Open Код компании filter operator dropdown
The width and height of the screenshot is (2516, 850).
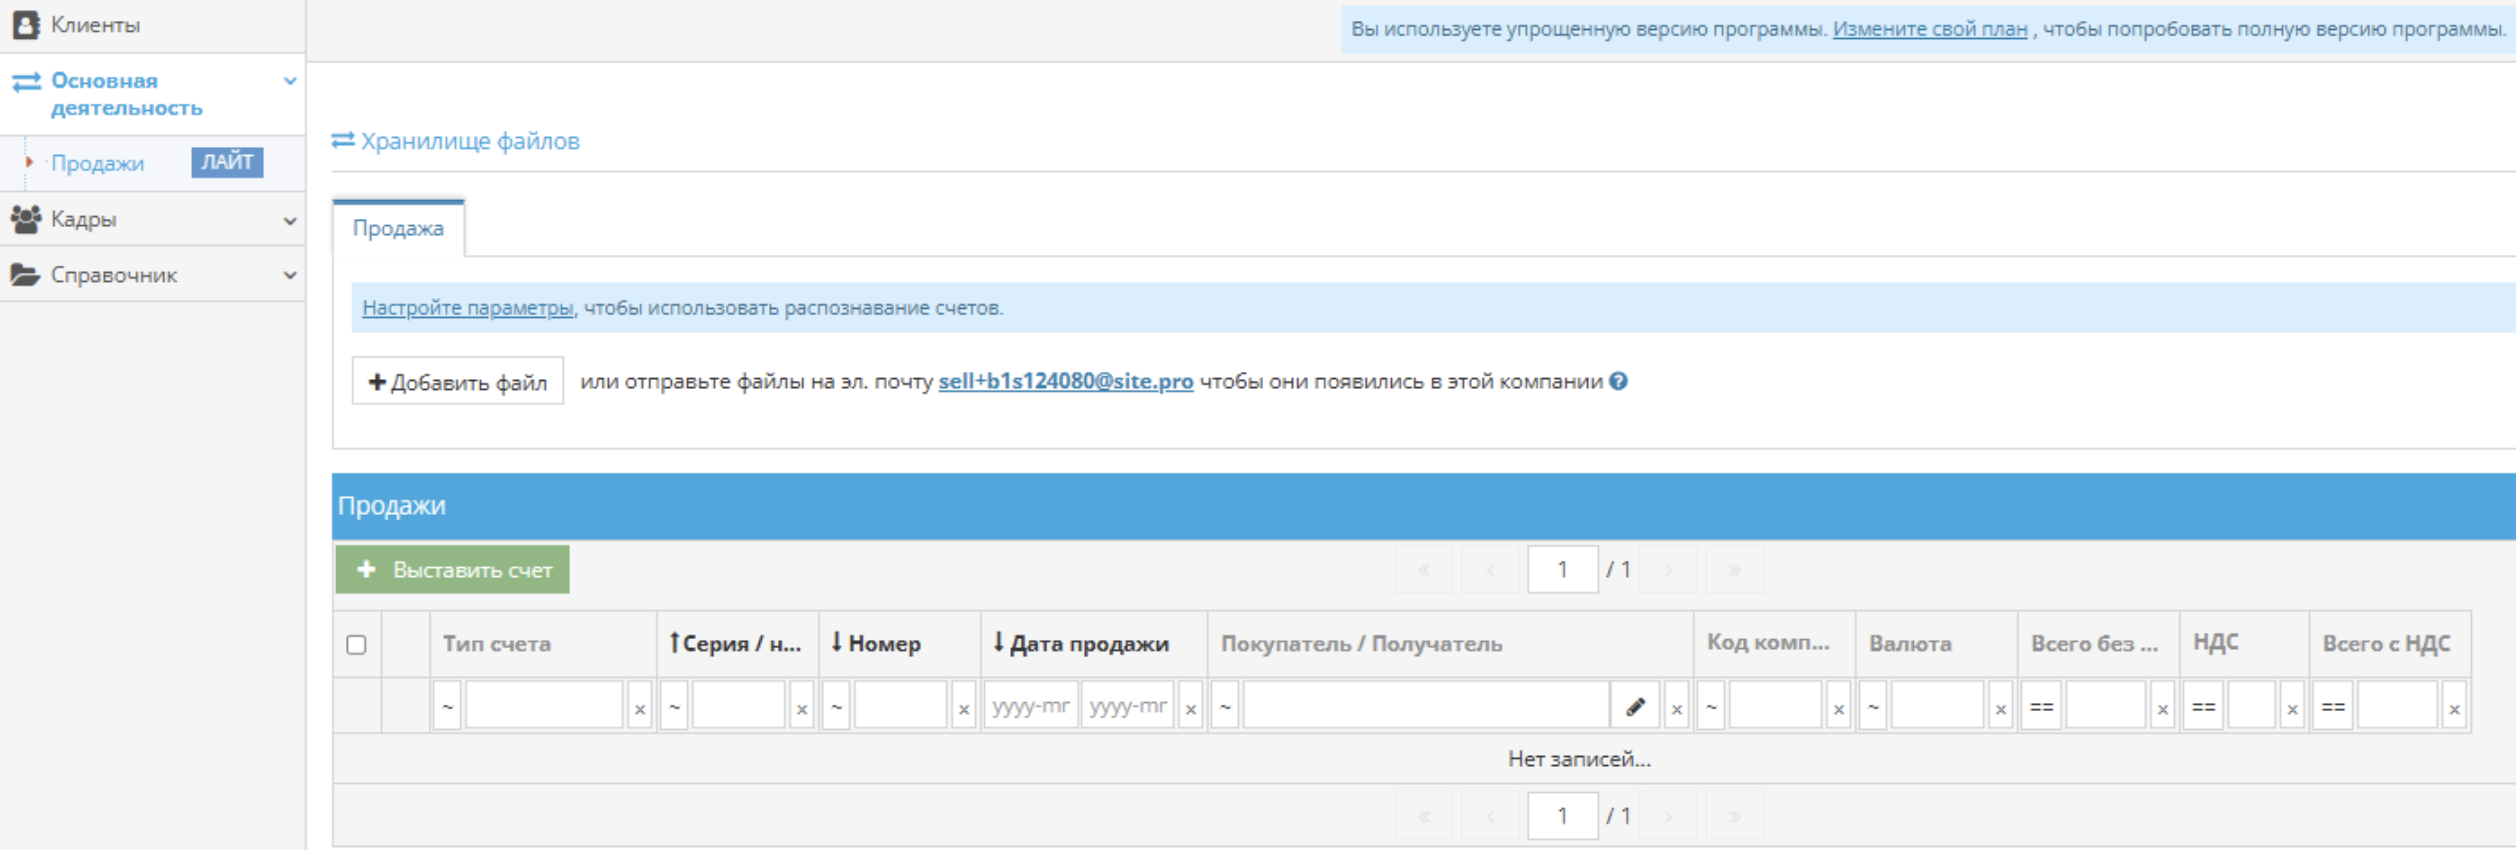1711,707
